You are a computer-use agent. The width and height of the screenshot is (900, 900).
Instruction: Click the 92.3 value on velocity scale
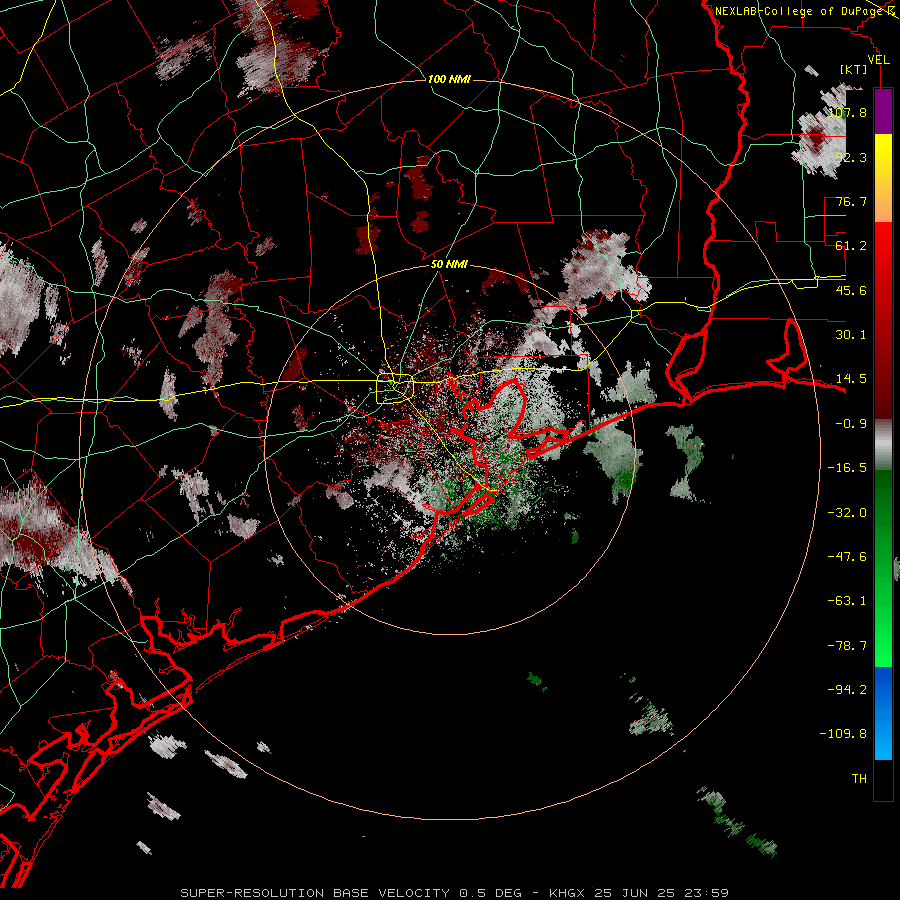[851, 157]
